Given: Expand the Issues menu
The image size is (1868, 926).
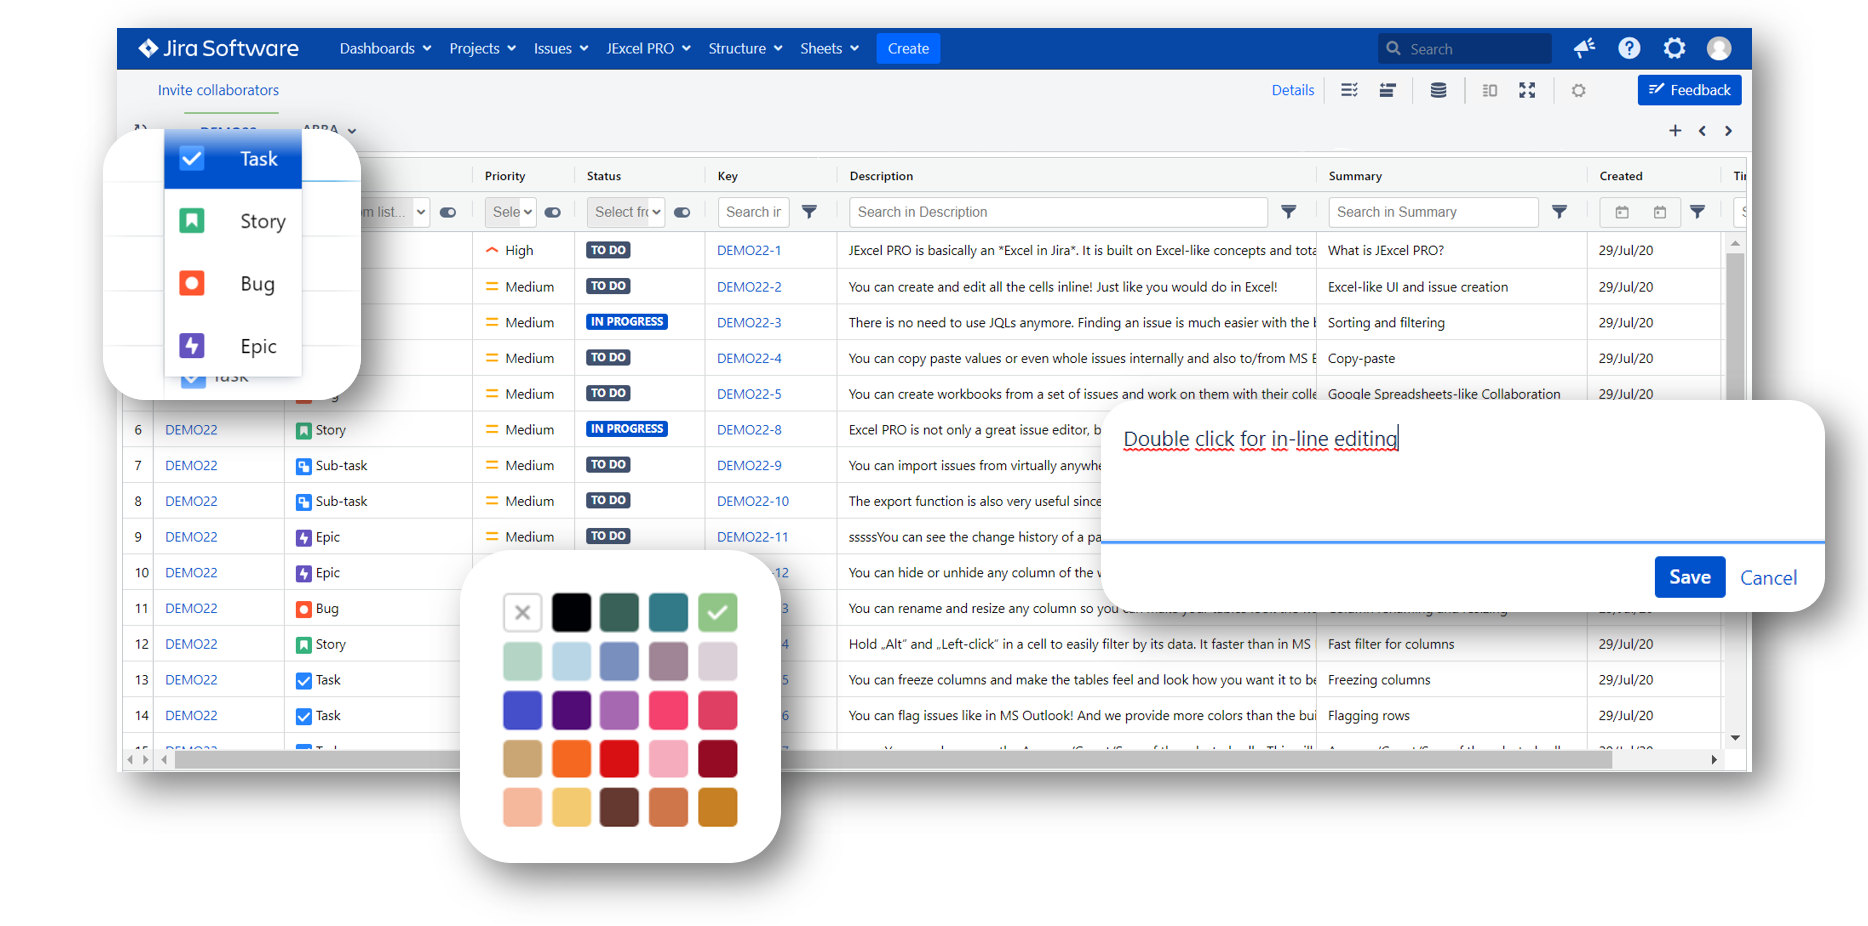Looking at the screenshot, I should coord(561,48).
